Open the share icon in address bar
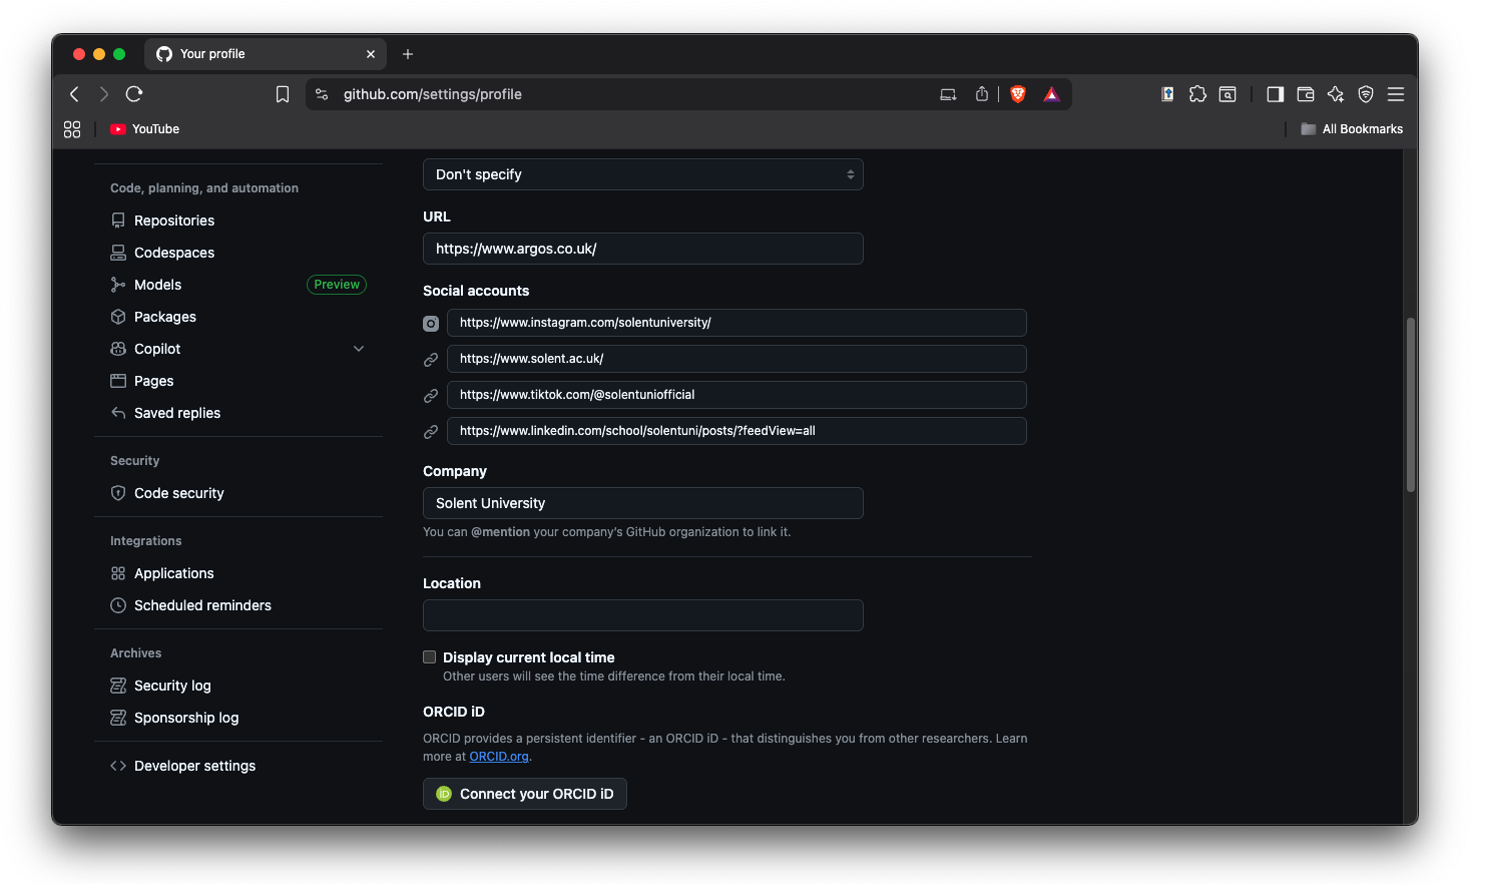This screenshot has height=884, width=1511. [x=982, y=94]
